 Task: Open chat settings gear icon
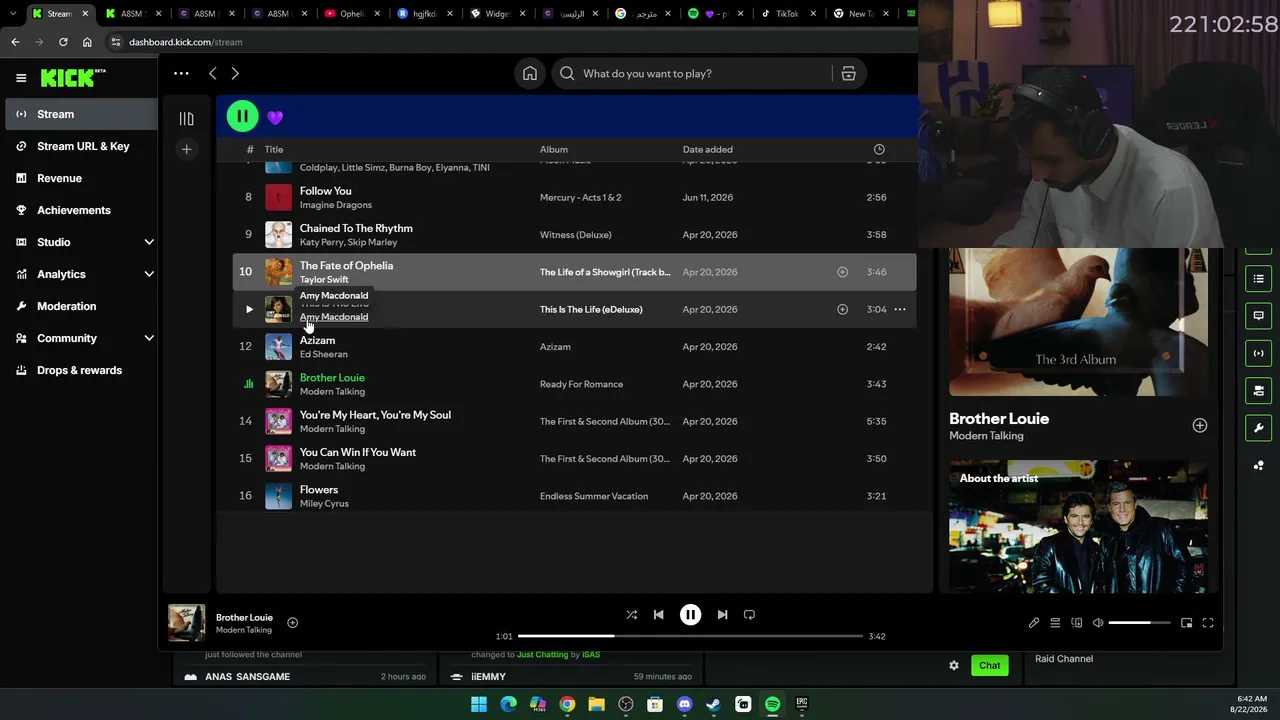click(x=954, y=665)
